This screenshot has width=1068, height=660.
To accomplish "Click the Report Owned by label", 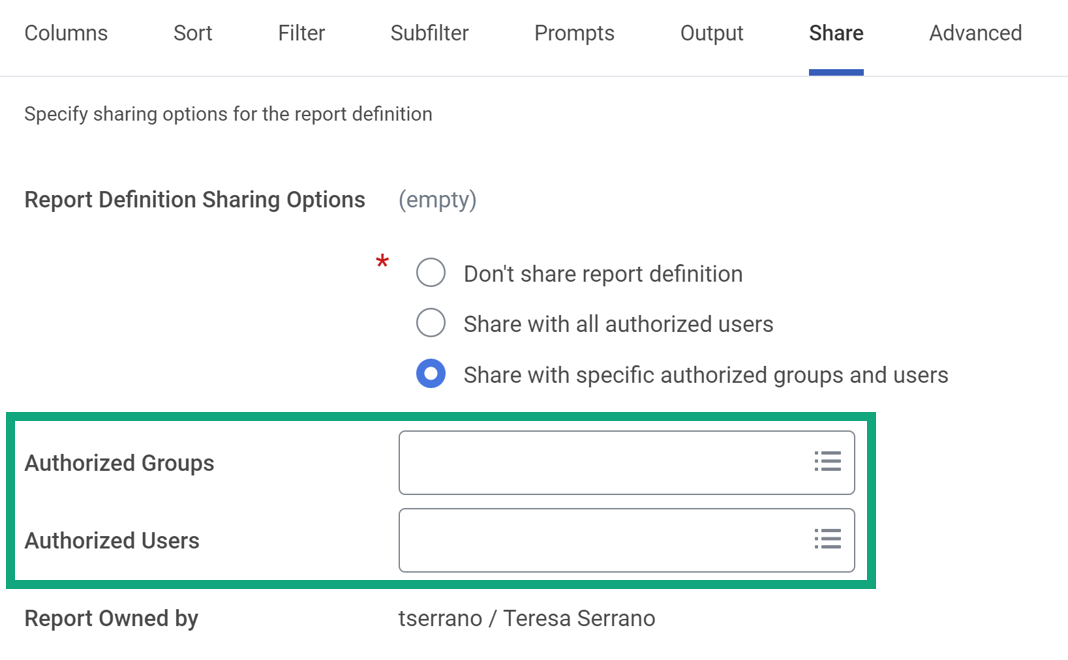I will [x=111, y=618].
